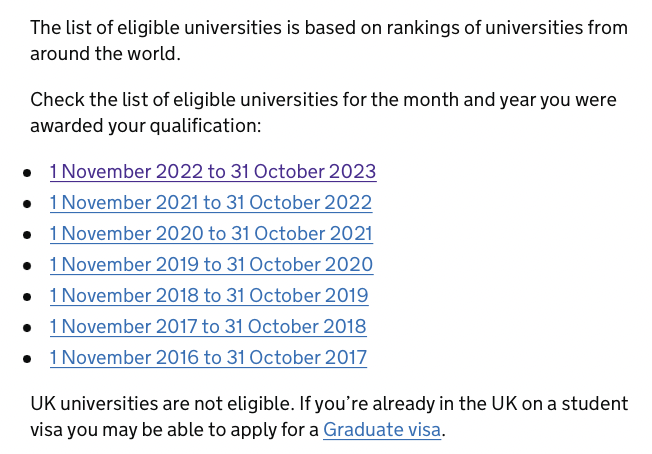
Task: Click the bullet beside the 2019 to 2020 link
Action: 27,266
